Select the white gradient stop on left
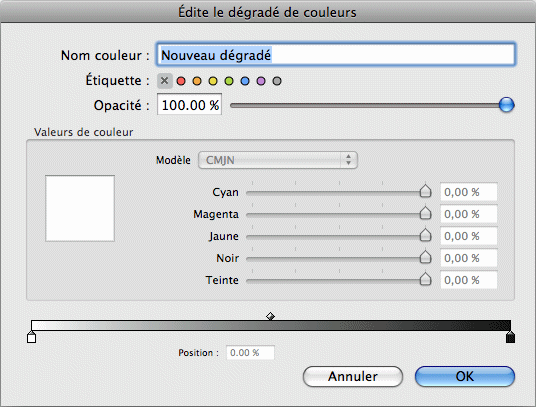The width and height of the screenshot is (536, 407). click(x=31, y=337)
